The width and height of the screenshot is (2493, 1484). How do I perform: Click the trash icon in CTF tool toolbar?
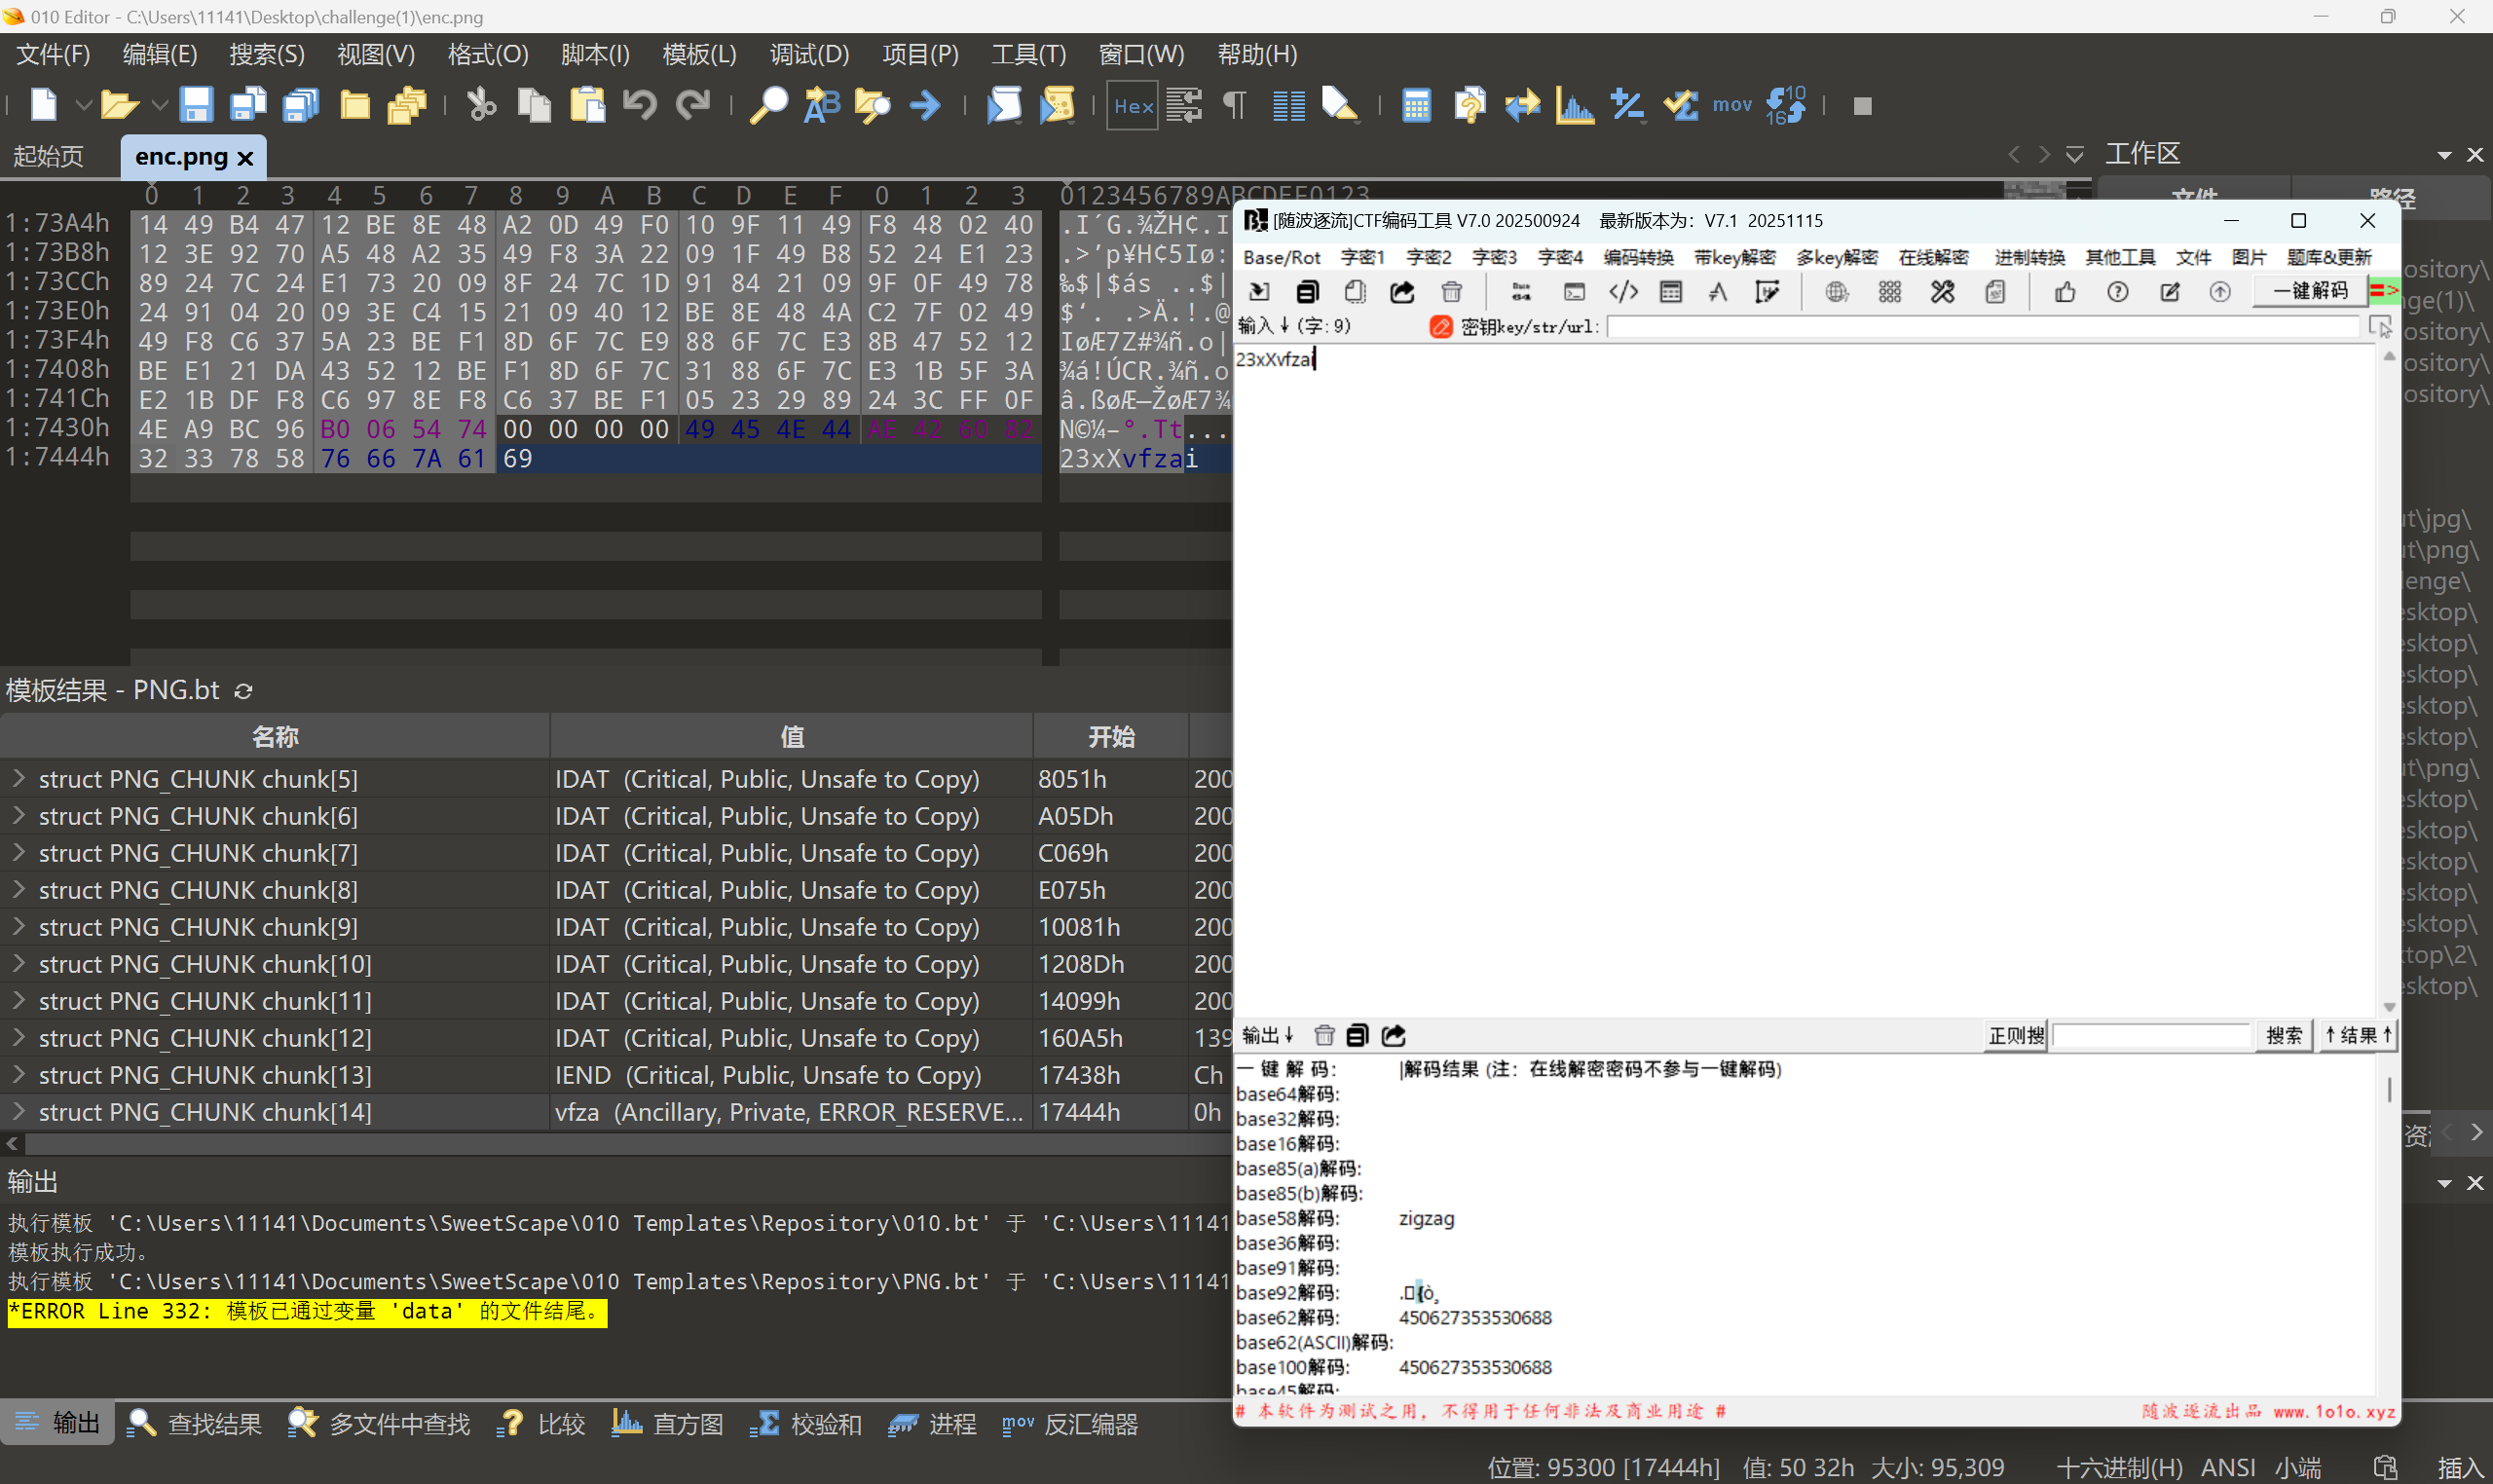pos(1451,292)
